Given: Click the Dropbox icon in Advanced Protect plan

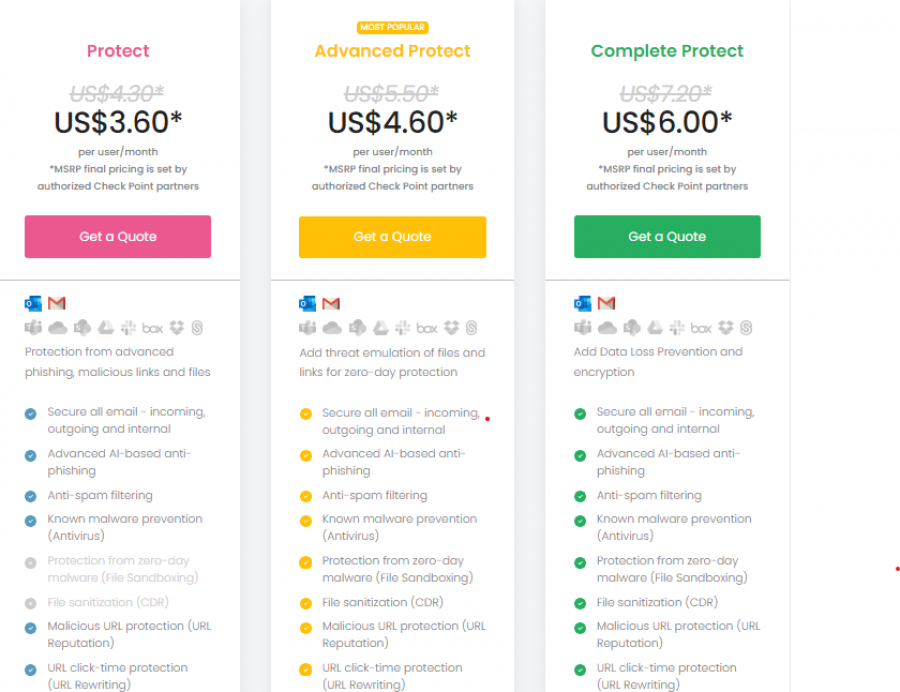Looking at the screenshot, I should (x=451, y=328).
